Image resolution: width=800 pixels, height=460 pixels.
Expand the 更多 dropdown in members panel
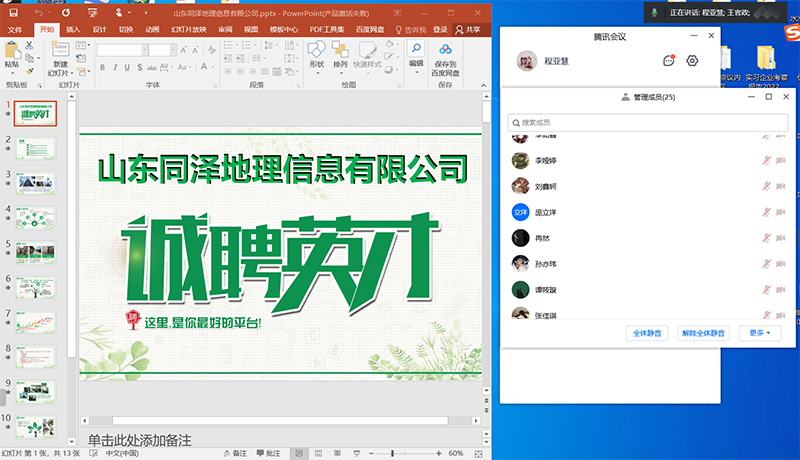(760, 333)
